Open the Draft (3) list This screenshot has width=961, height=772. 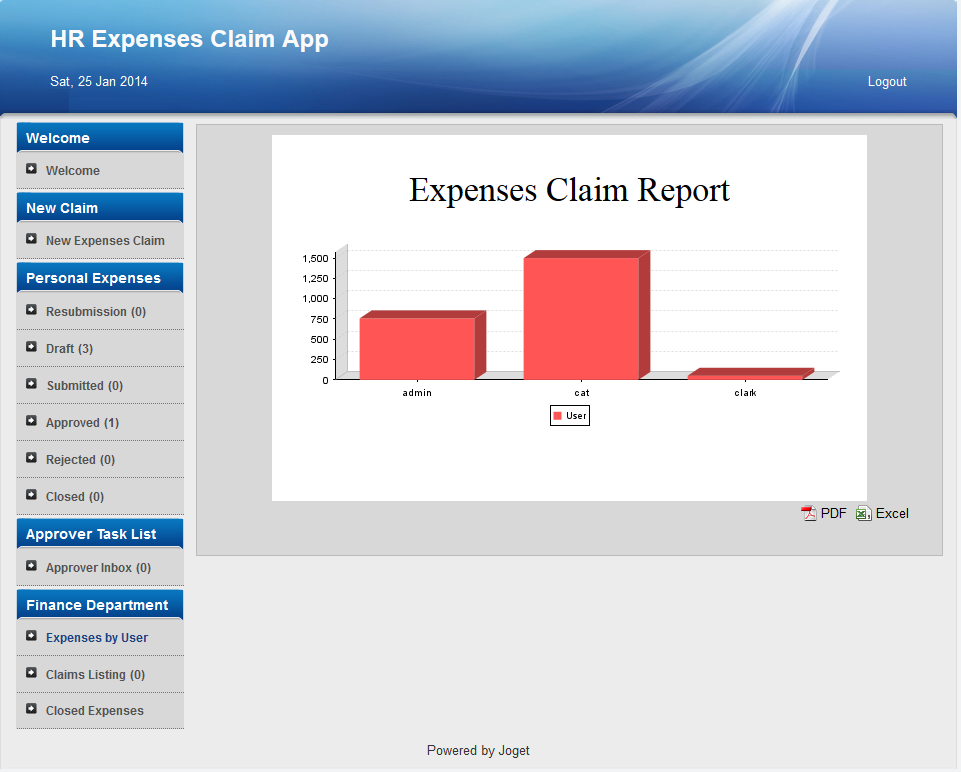69,349
